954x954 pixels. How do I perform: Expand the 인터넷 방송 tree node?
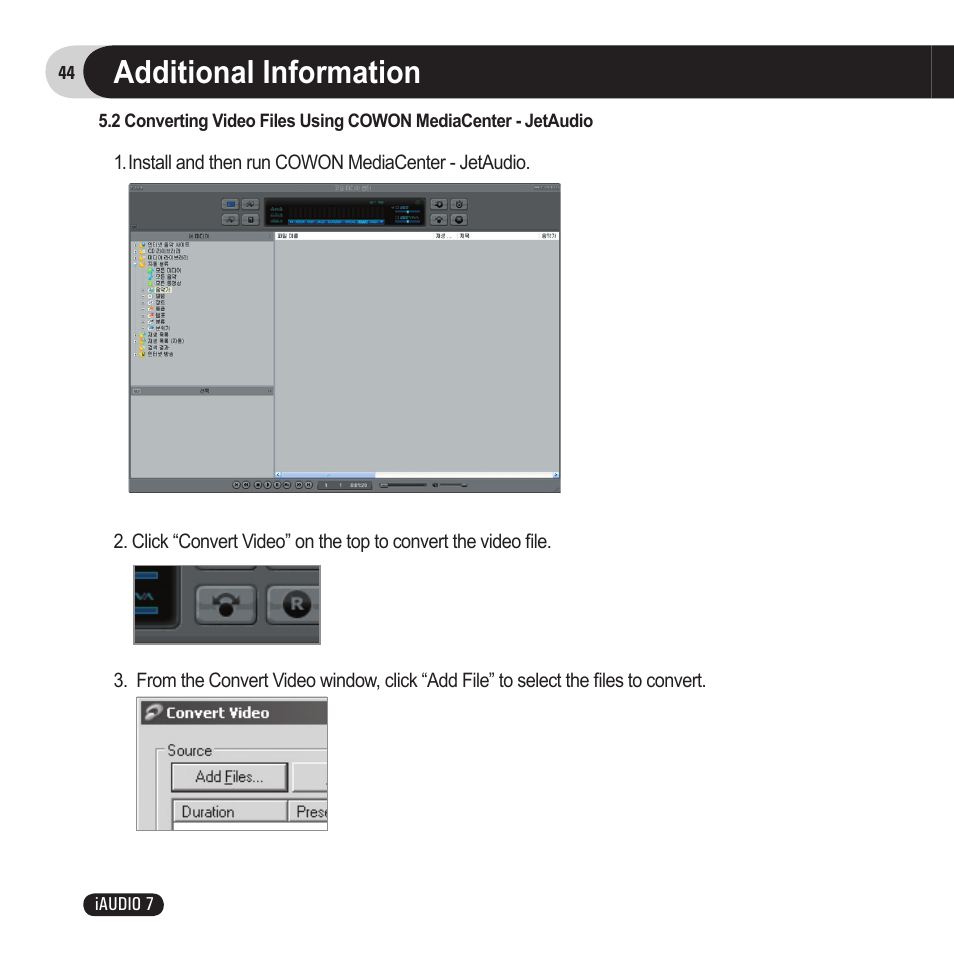point(135,354)
